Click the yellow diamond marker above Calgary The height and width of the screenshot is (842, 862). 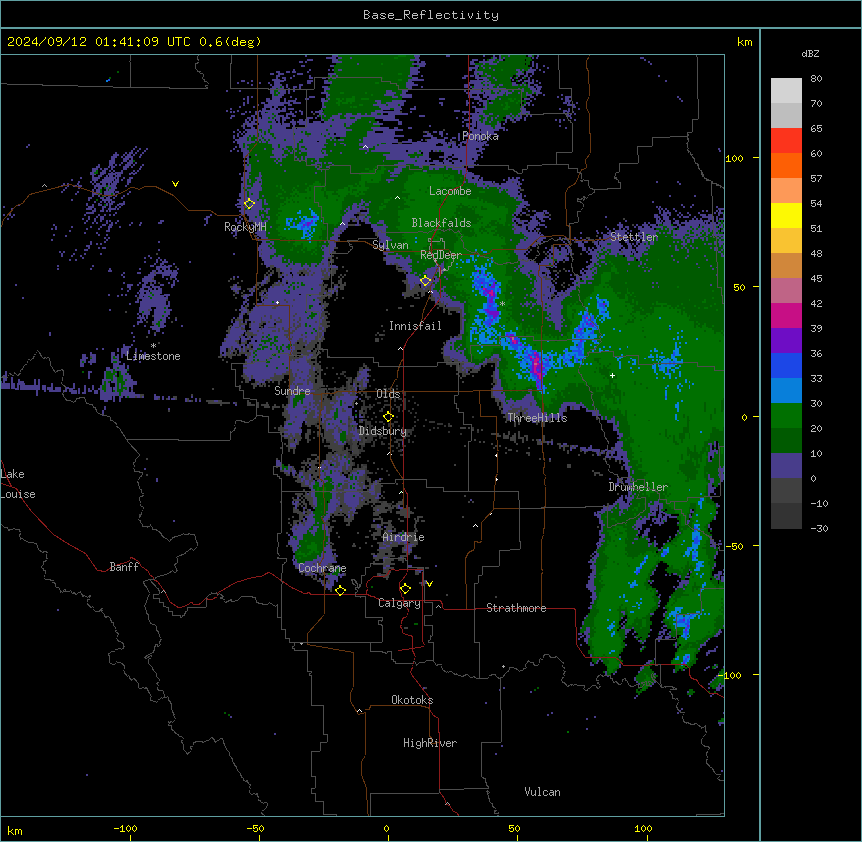pos(406,589)
